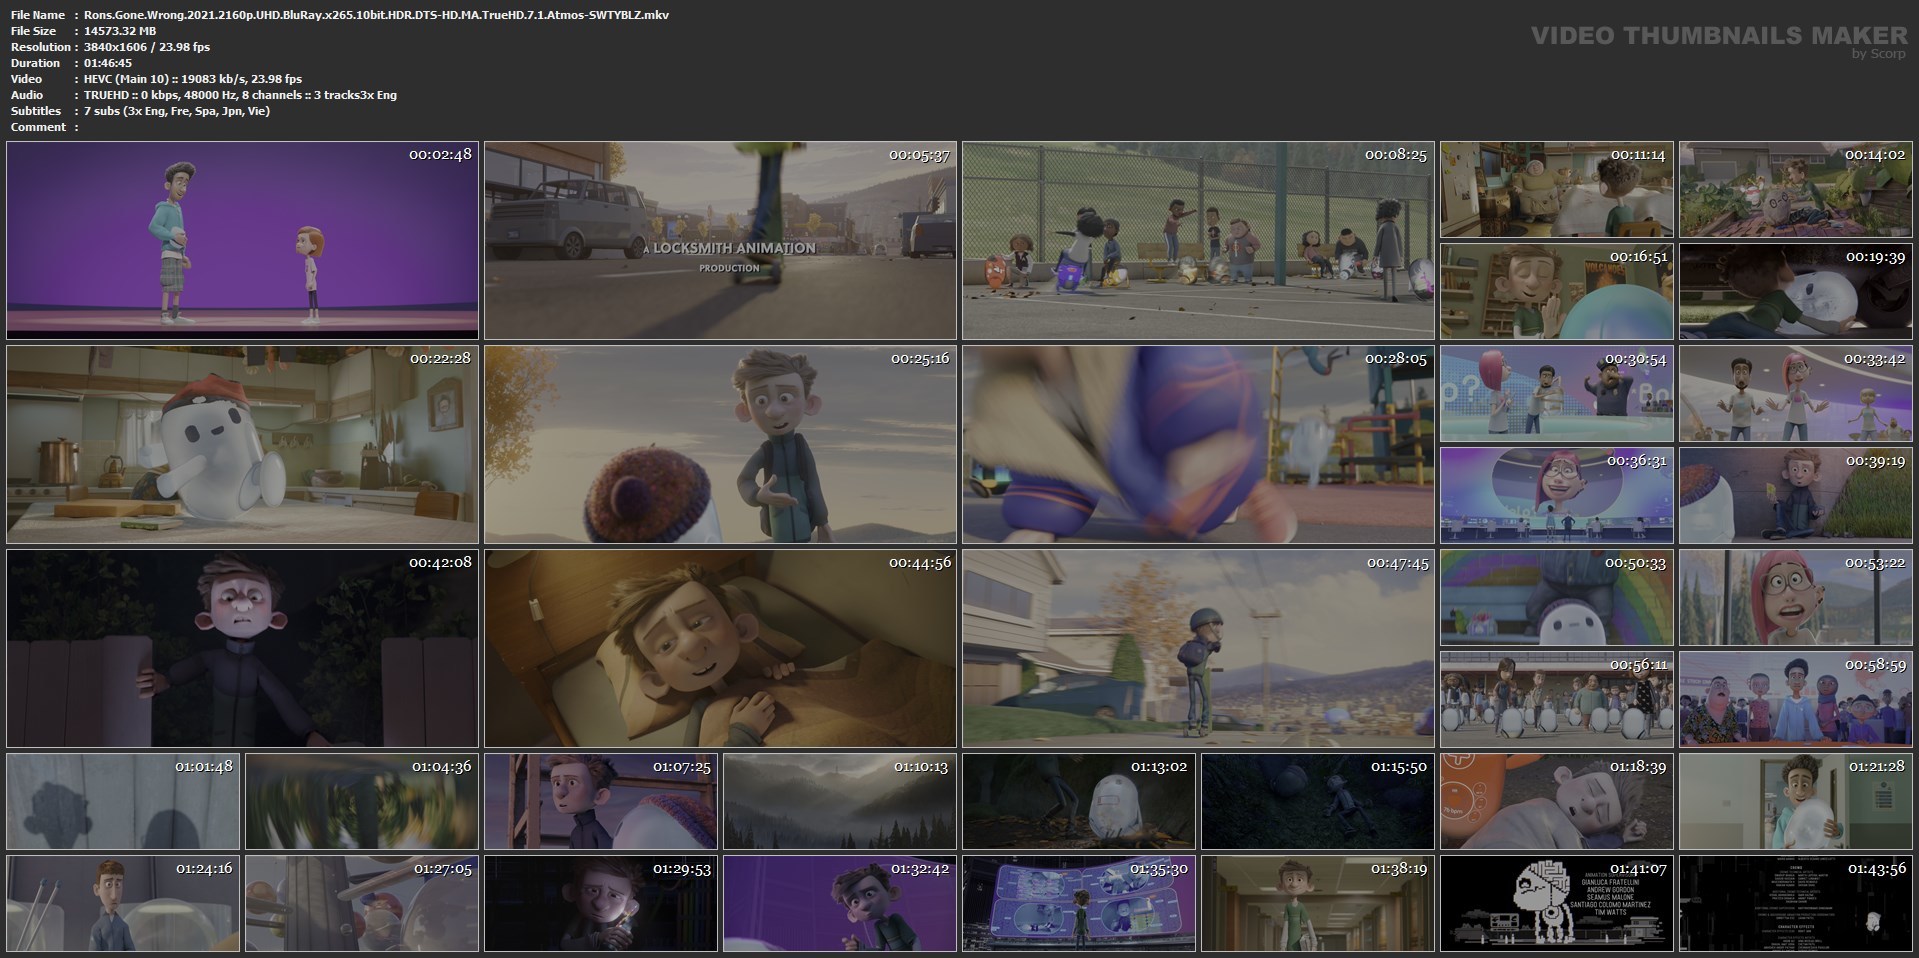Pick the thumbnail timestamped 00:19:39

1795,291
